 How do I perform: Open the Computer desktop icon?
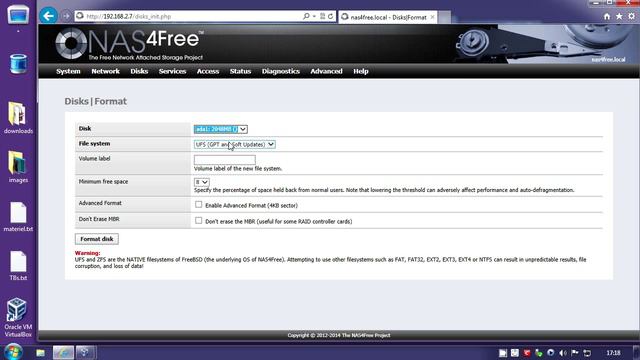tap(18, 16)
